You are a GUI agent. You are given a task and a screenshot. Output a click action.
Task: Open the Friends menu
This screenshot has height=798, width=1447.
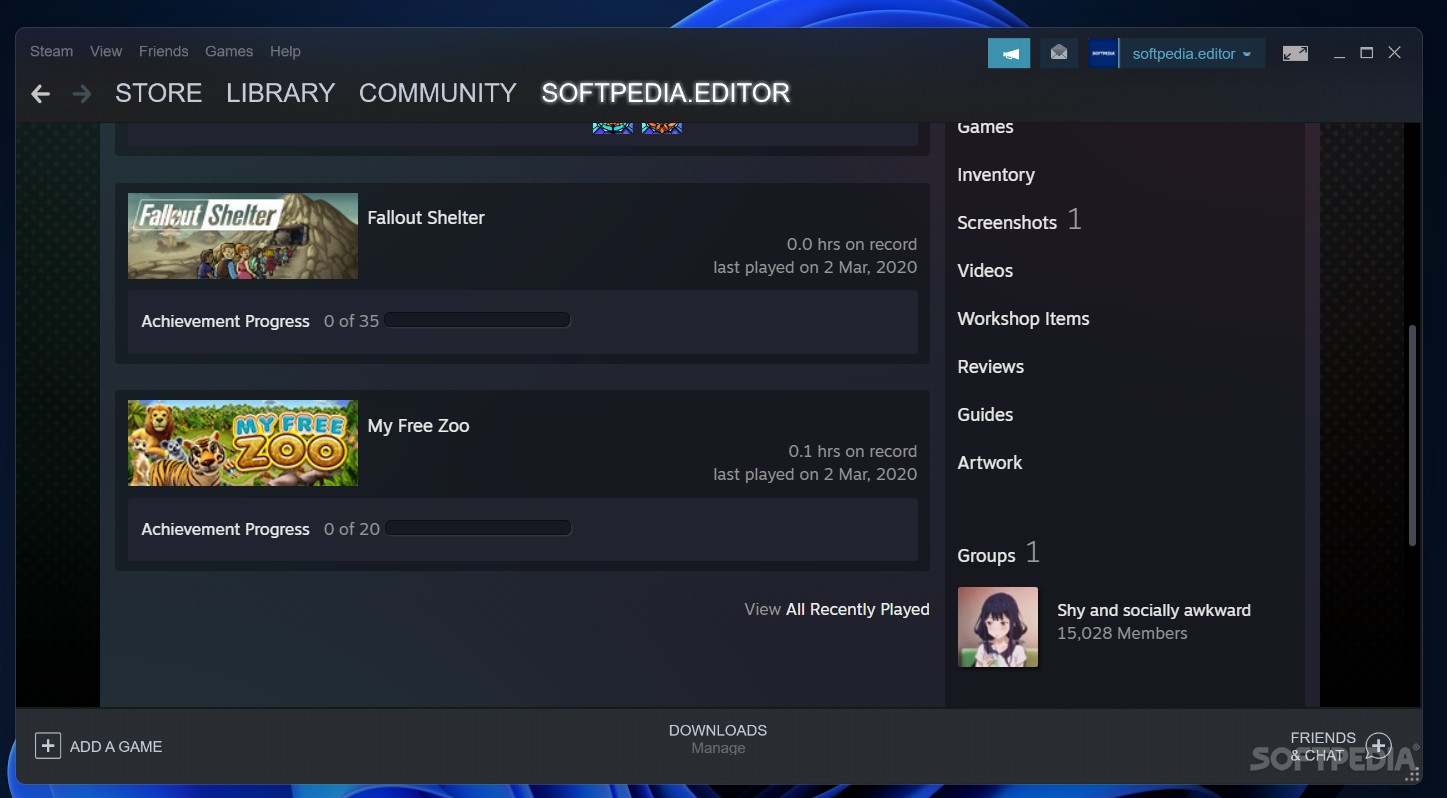pos(163,51)
